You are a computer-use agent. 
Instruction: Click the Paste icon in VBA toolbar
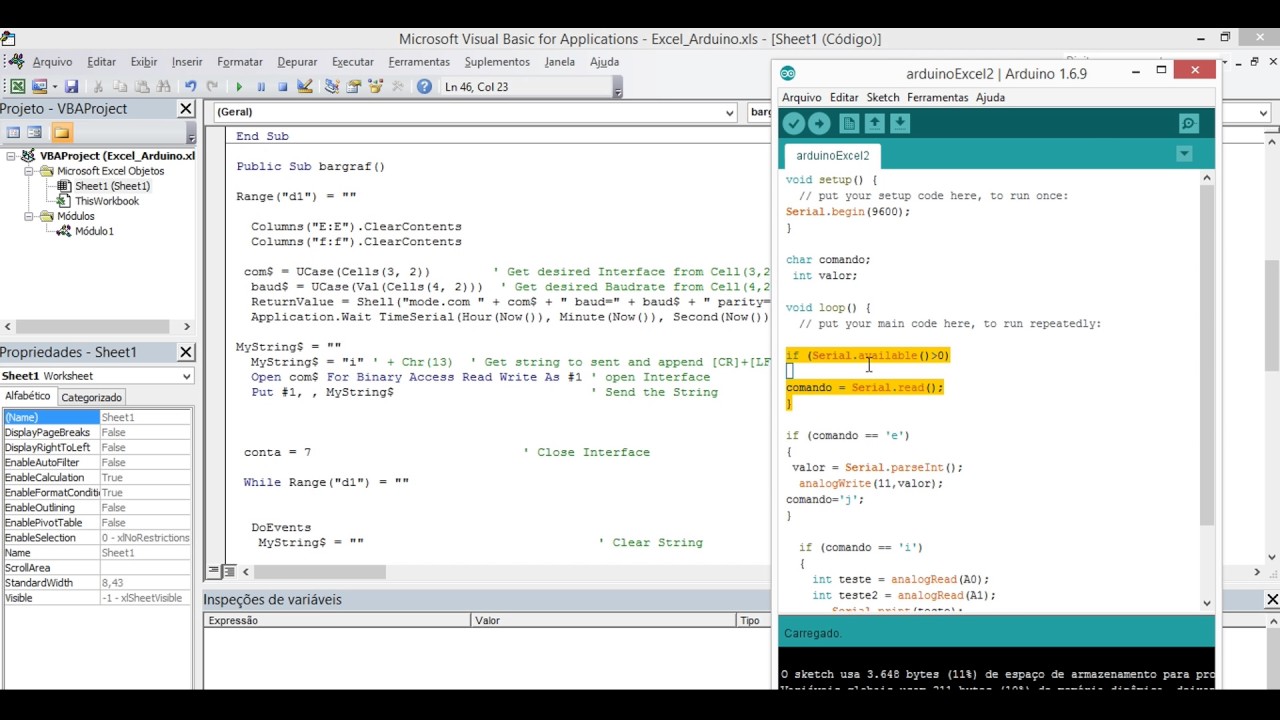[142, 87]
